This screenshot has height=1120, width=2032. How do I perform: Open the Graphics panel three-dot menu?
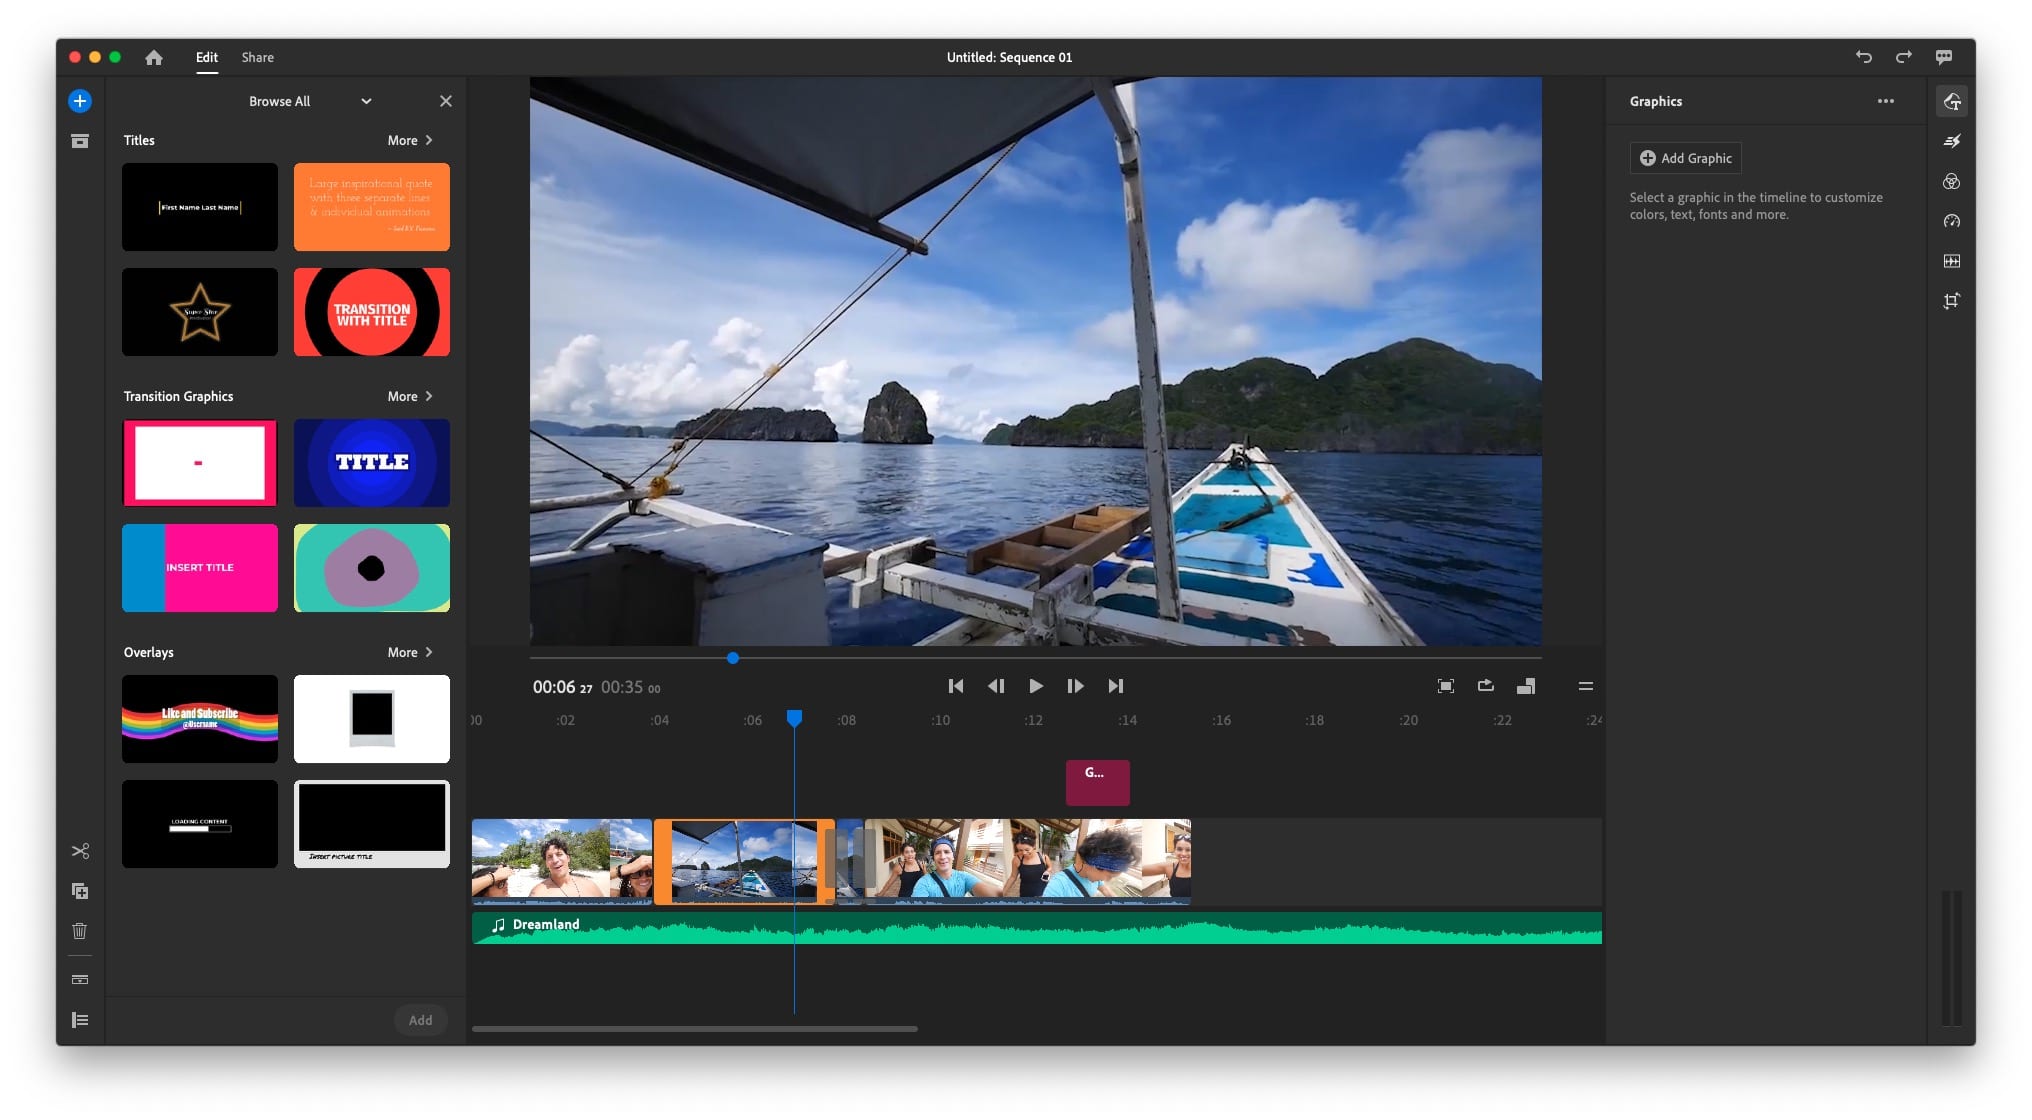click(x=1885, y=101)
